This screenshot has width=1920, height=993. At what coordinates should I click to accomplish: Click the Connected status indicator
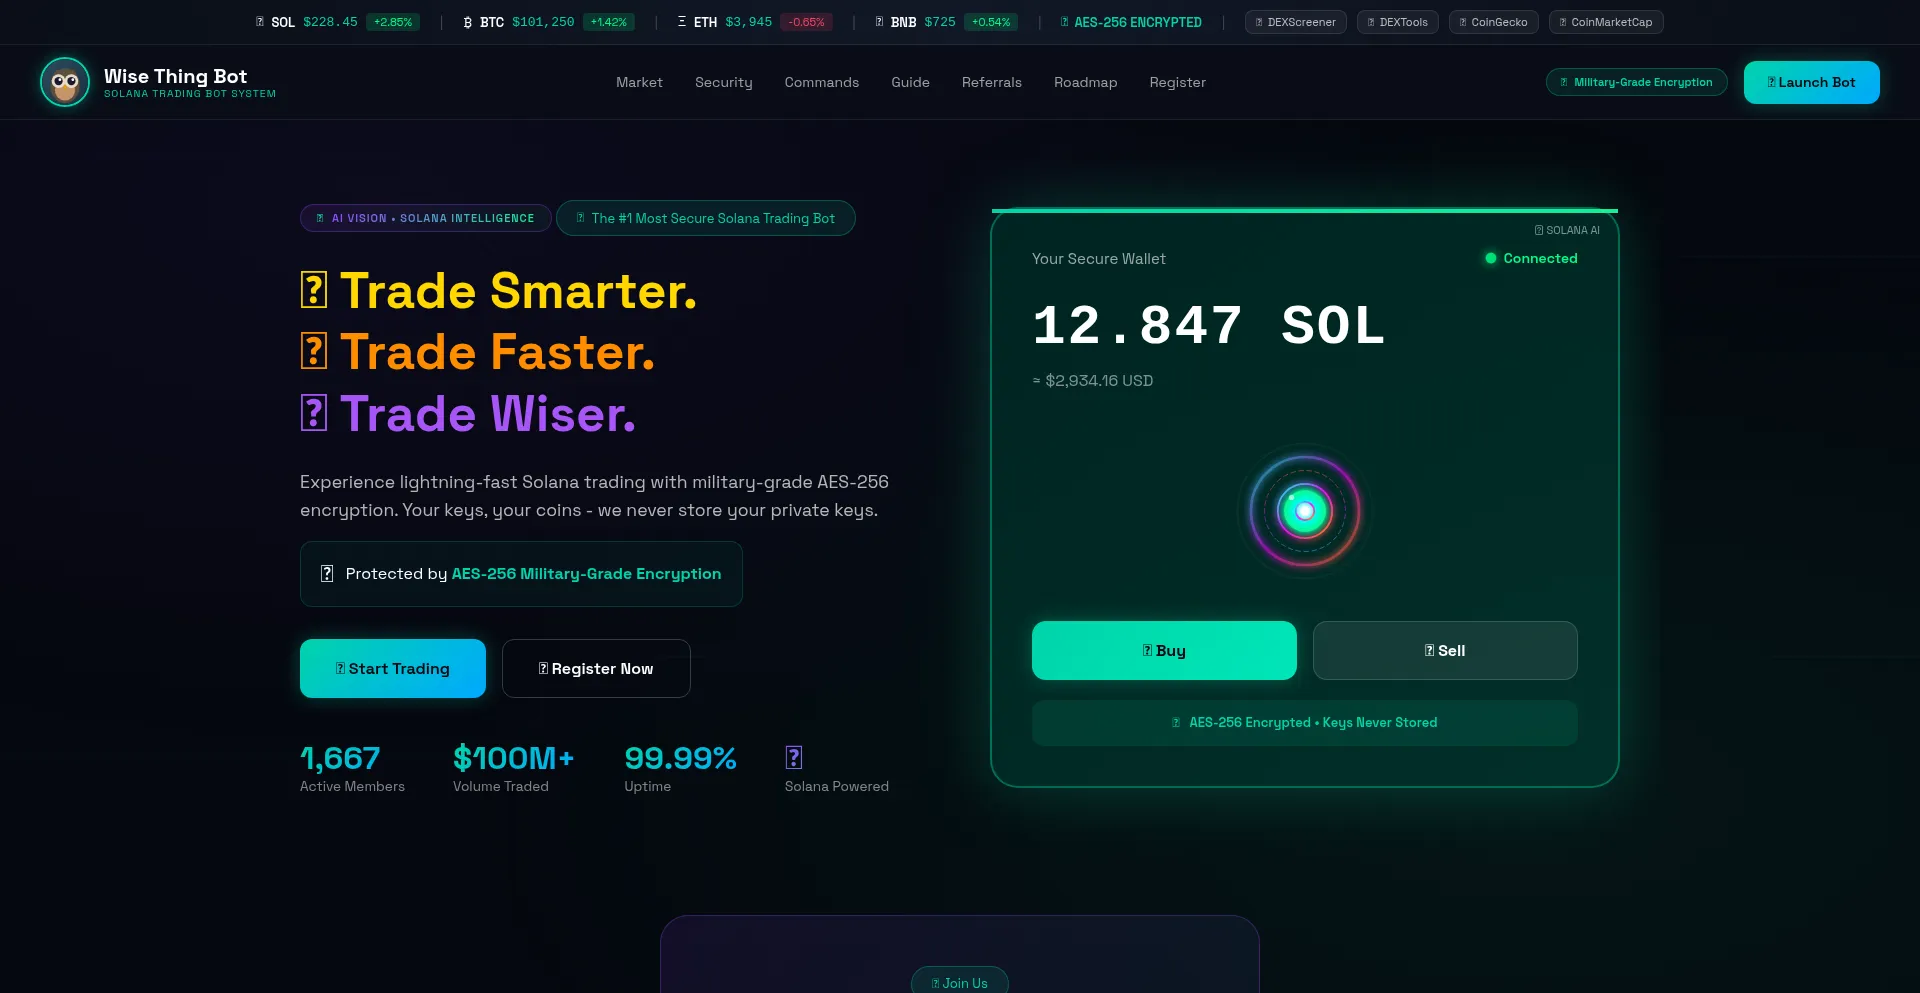point(1531,258)
